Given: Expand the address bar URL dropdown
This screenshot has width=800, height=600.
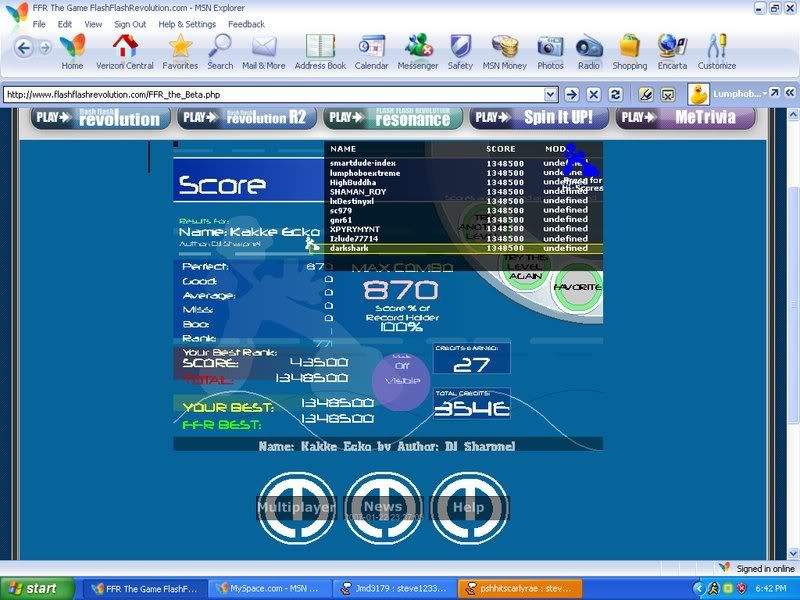Looking at the screenshot, I should pyautogui.click(x=550, y=94).
